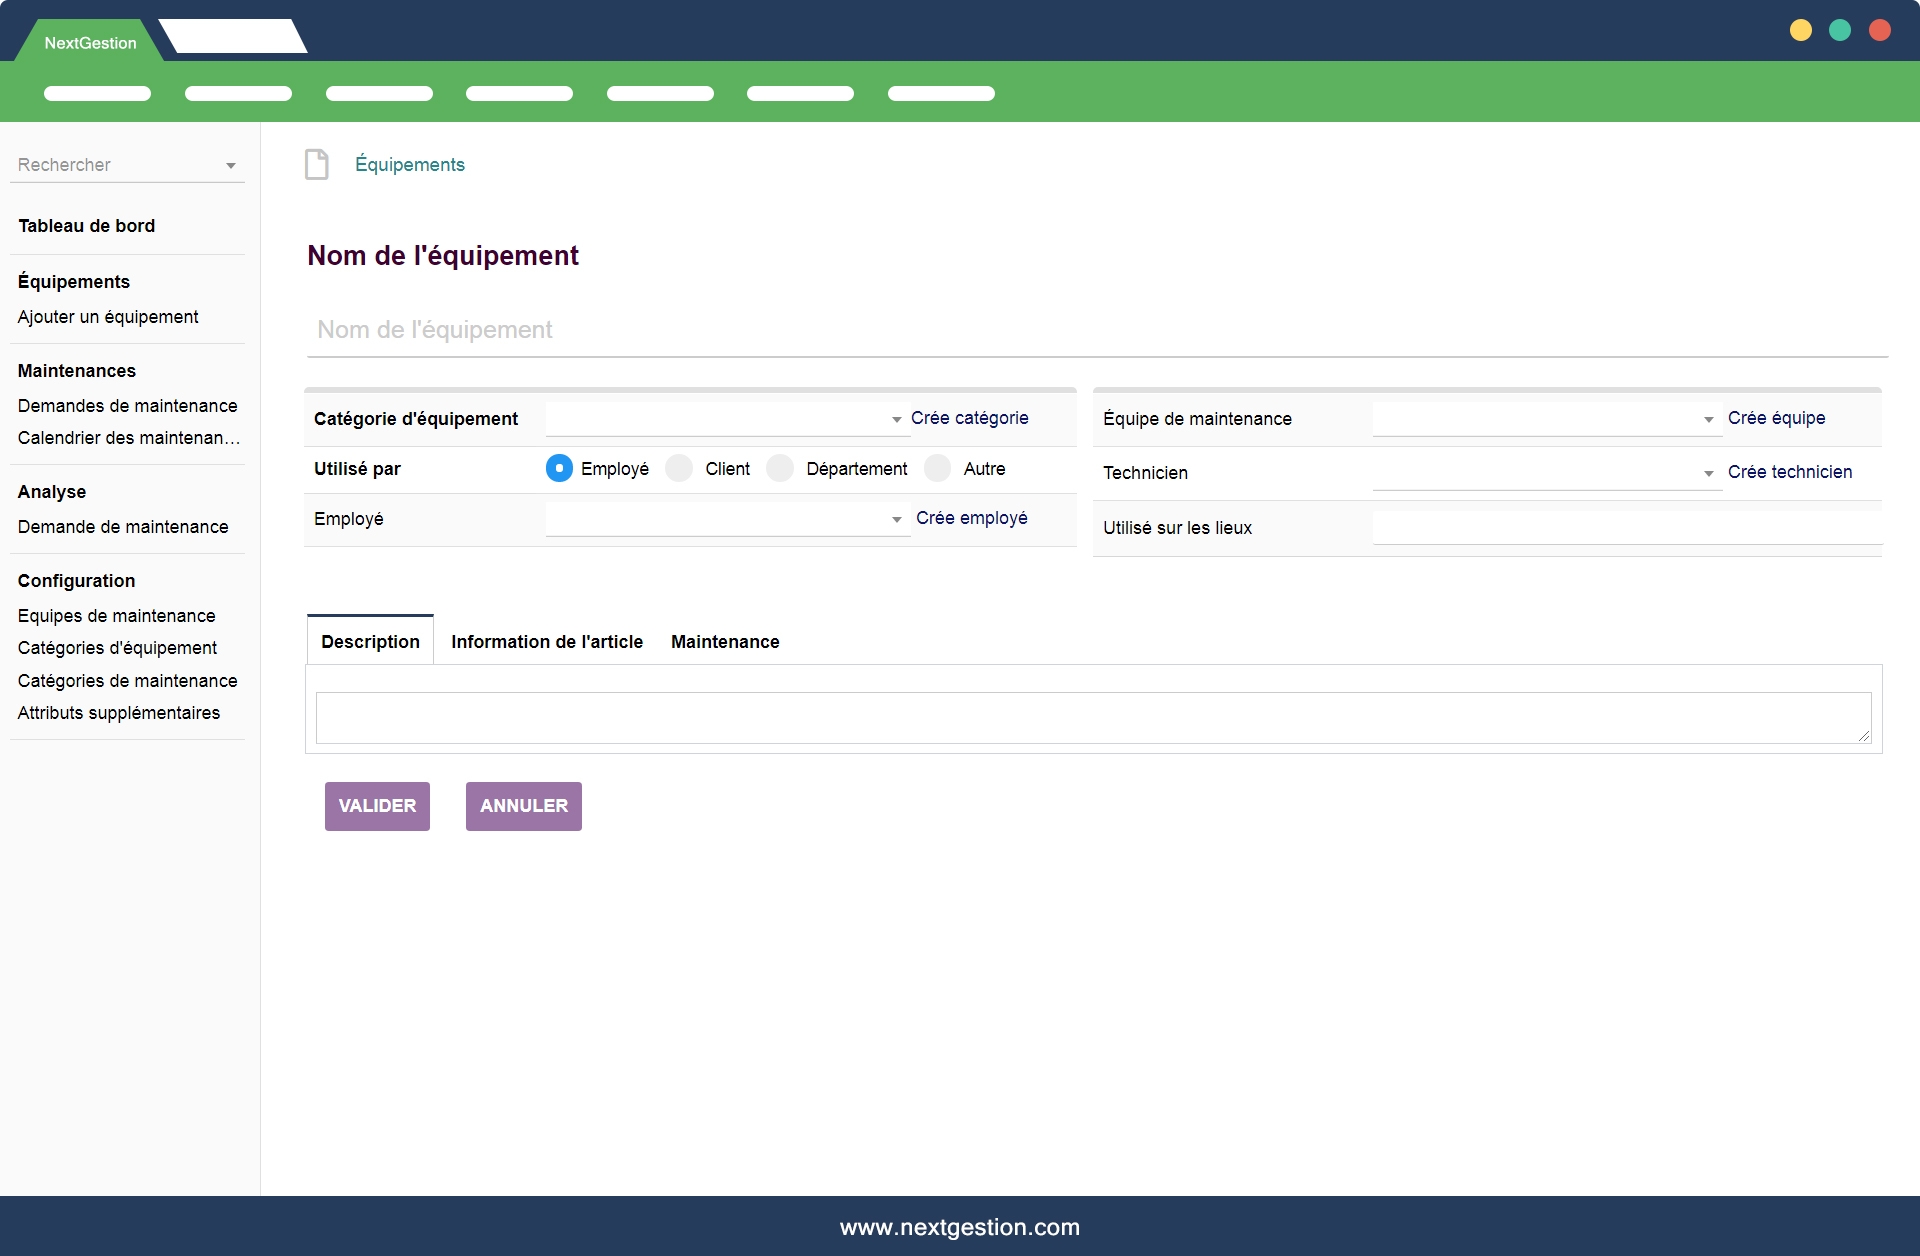Open the Catégorie d'équipement dropdown
The image size is (1920, 1256).
pyautogui.click(x=896, y=419)
